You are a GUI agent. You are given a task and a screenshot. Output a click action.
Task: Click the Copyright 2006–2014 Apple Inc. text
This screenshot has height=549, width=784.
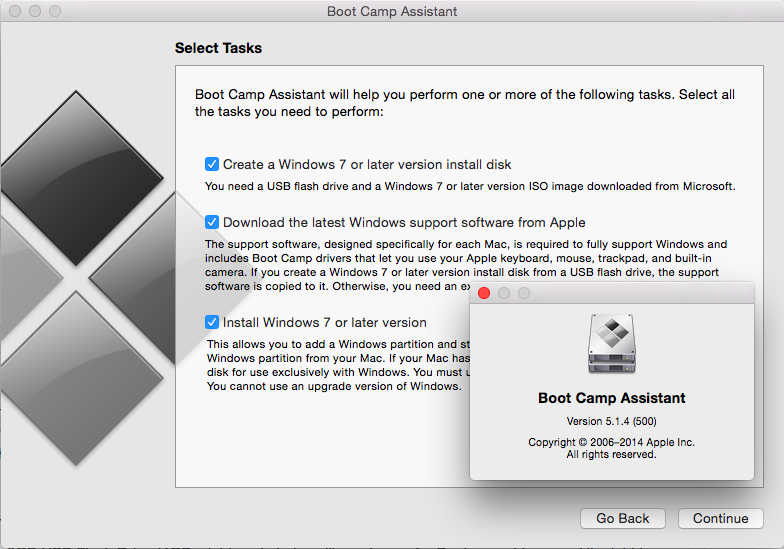[612, 442]
